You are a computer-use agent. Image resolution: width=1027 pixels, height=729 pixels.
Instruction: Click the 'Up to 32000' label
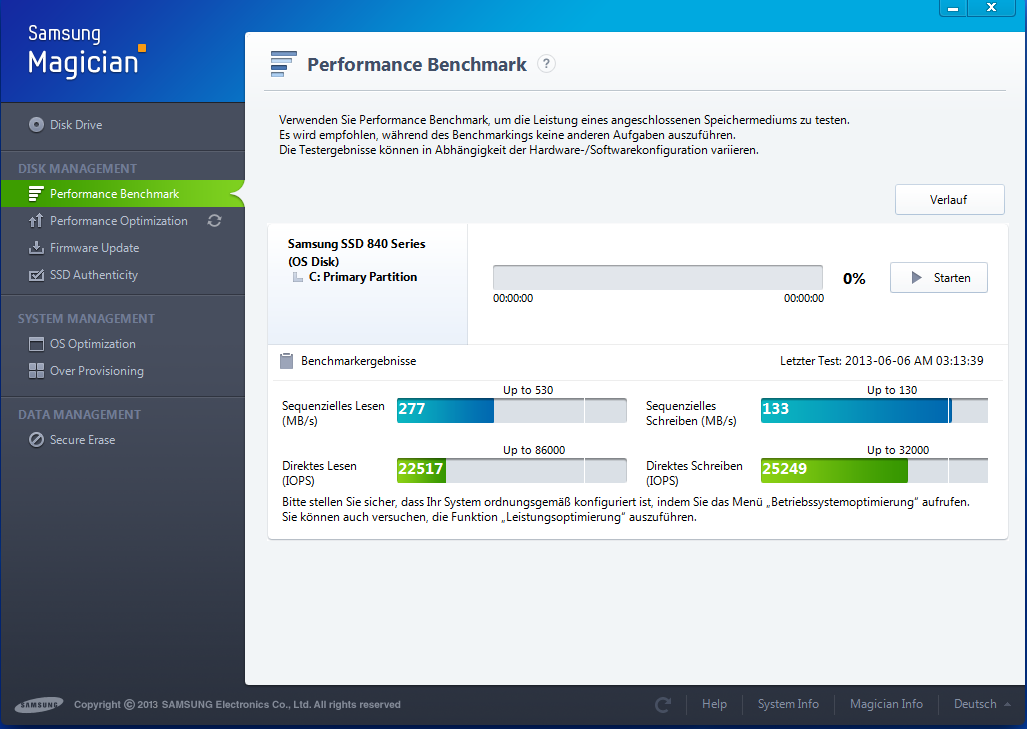pyautogui.click(x=898, y=451)
